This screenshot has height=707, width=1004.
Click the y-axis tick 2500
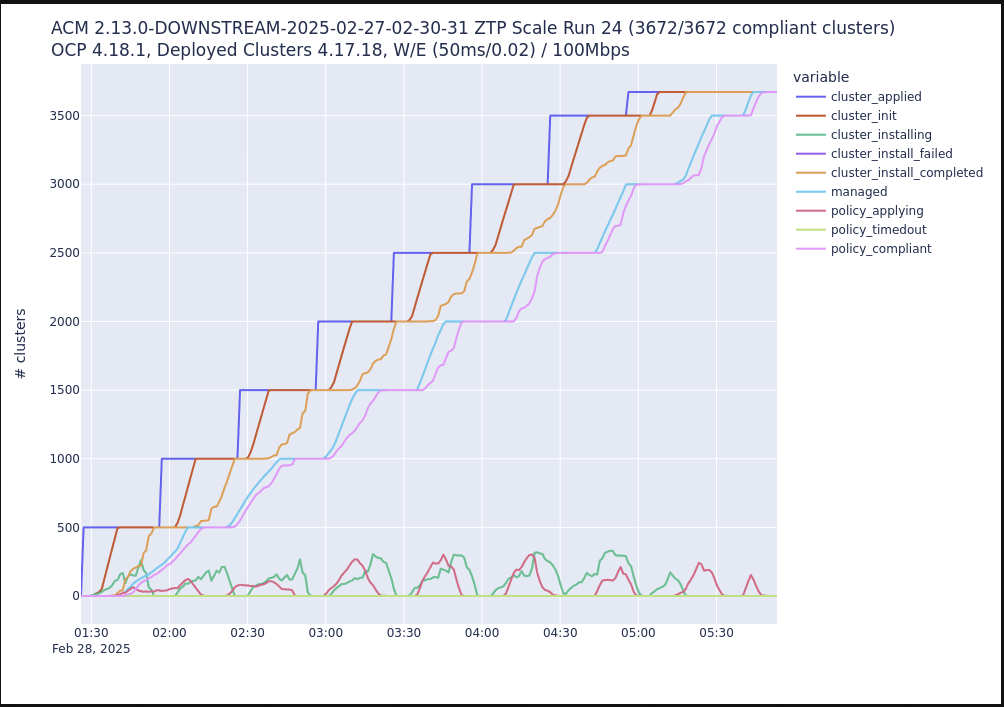click(65, 253)
